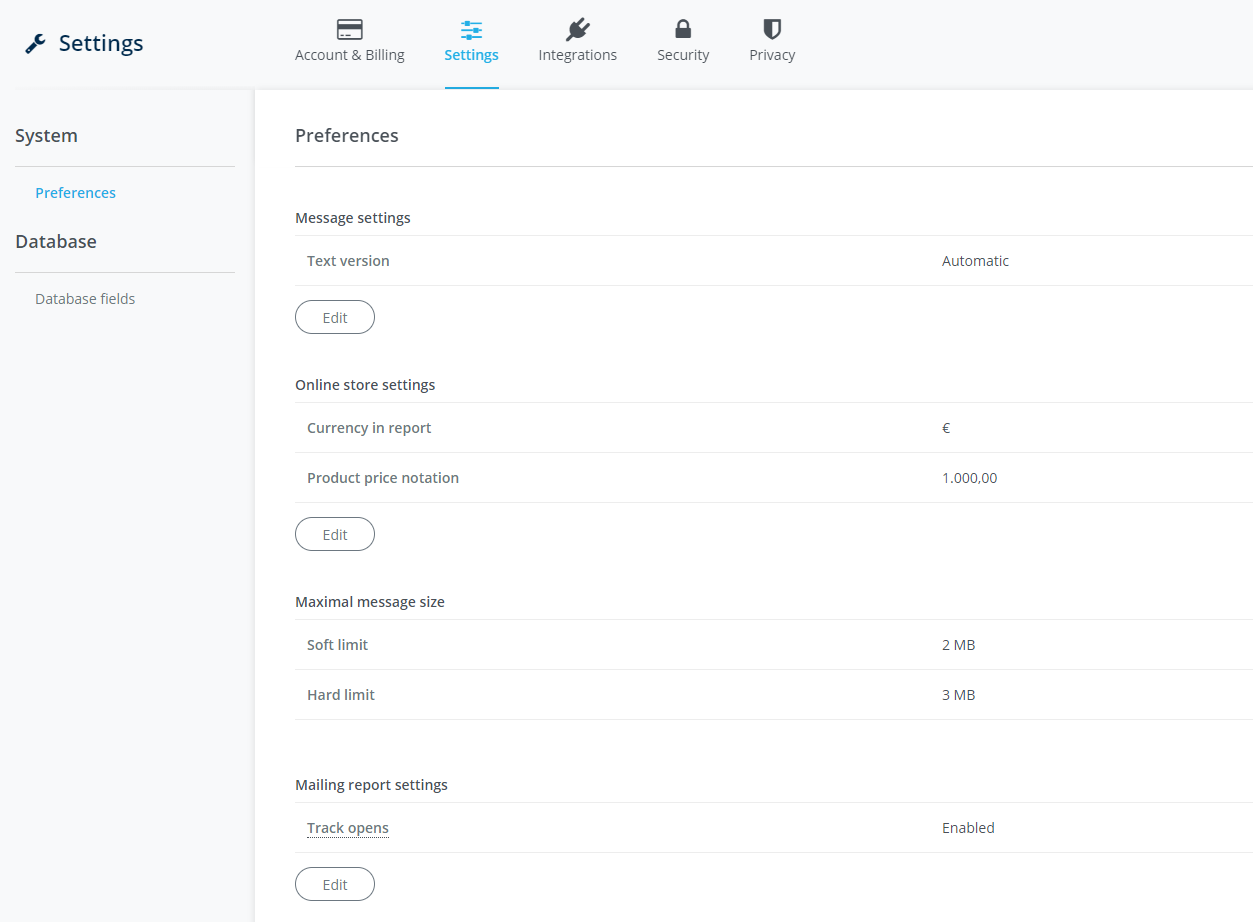
Task: Click the Text version row label
Action: pos(348,260)
